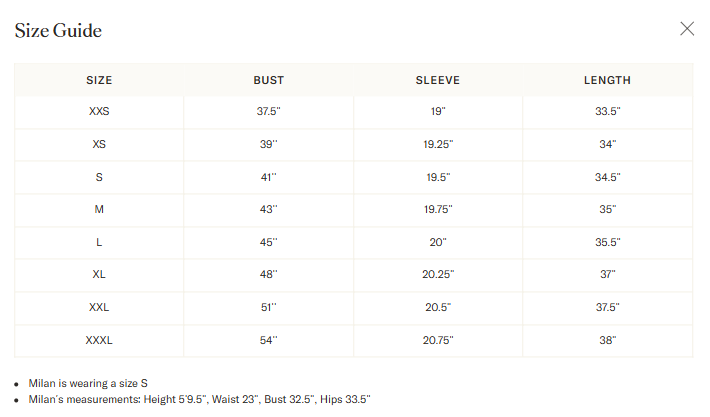
Task: Click the 54" bust value for XXXL
Action: (269, 340)
